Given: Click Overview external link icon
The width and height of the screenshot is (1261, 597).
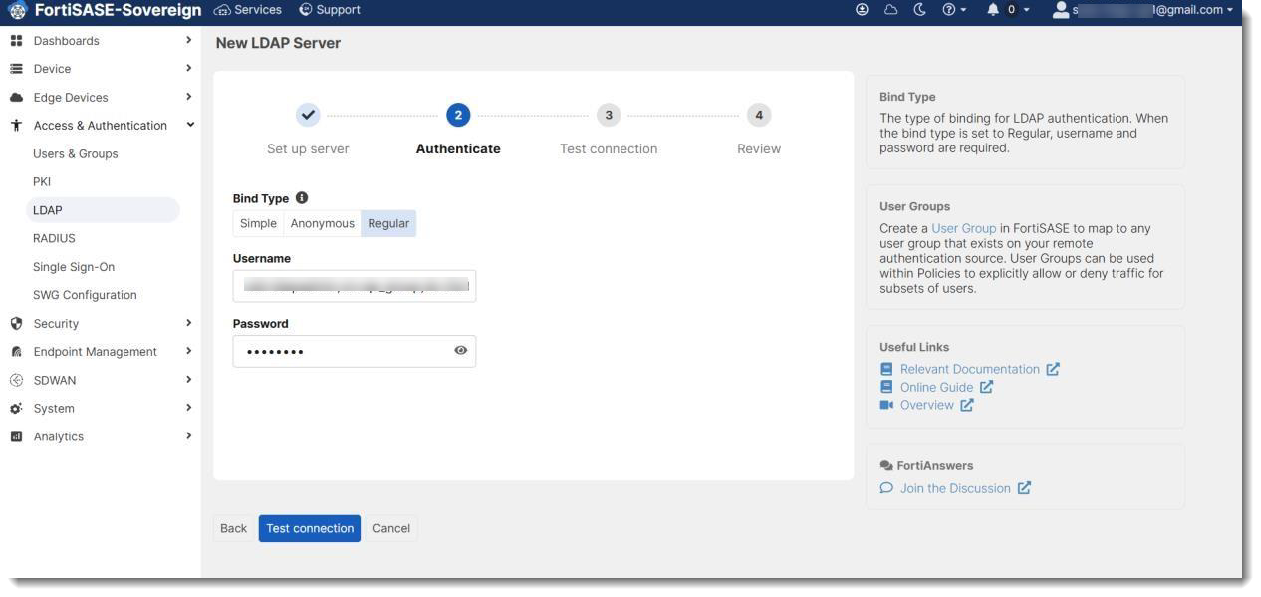Looking at the screenshot, I should pyautogui.click(x=967, y=405).
